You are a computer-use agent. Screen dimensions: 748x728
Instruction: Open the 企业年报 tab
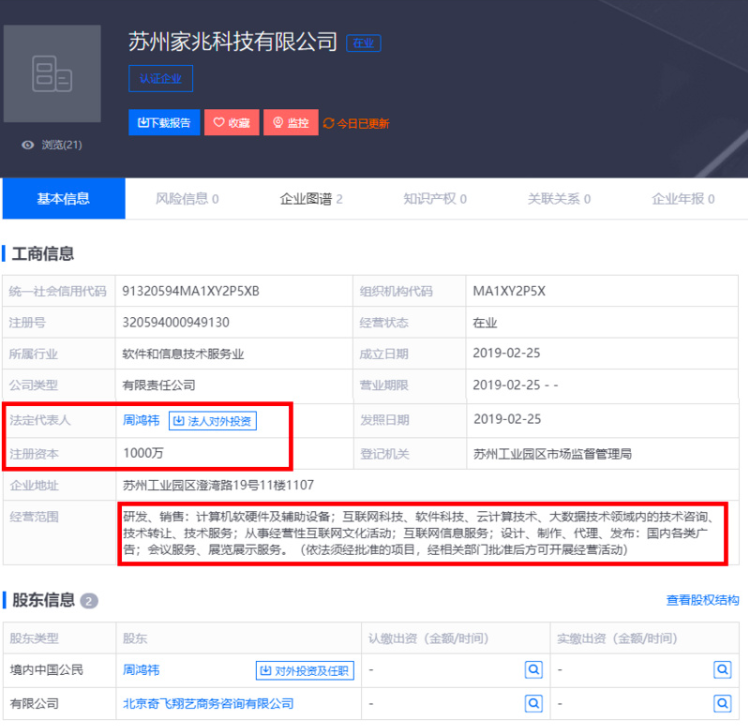click(x=683, y=198)
